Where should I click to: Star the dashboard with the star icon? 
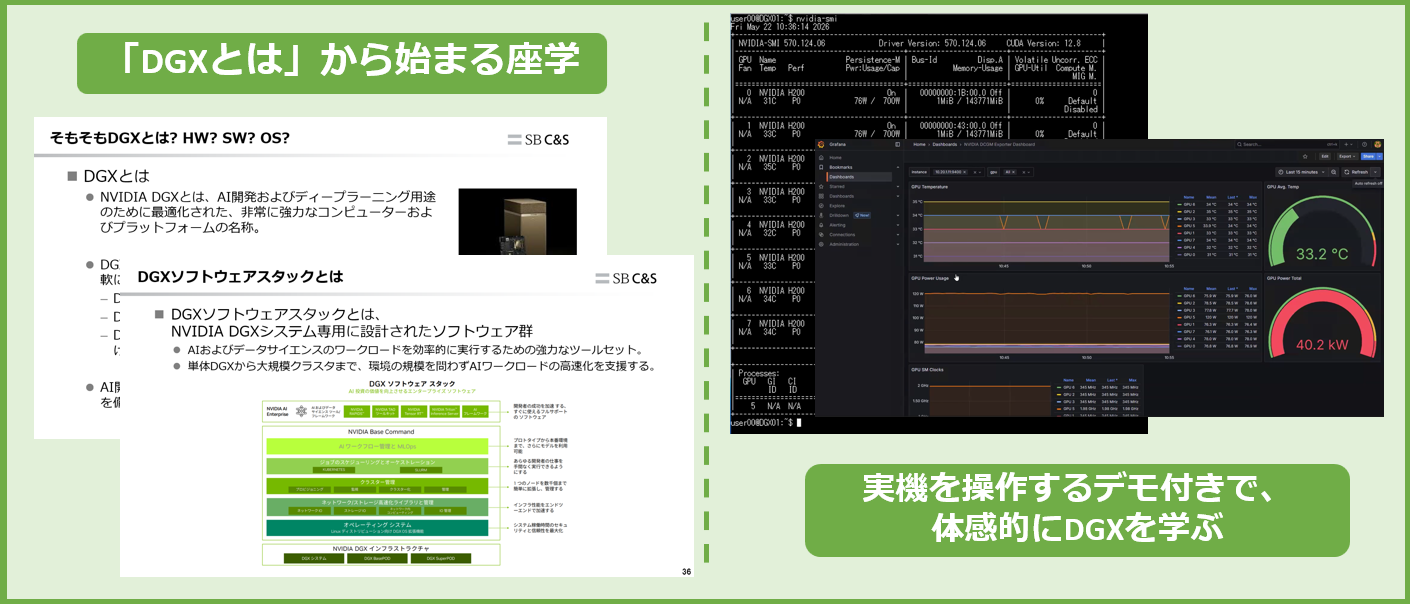(x=1305, y=156)
